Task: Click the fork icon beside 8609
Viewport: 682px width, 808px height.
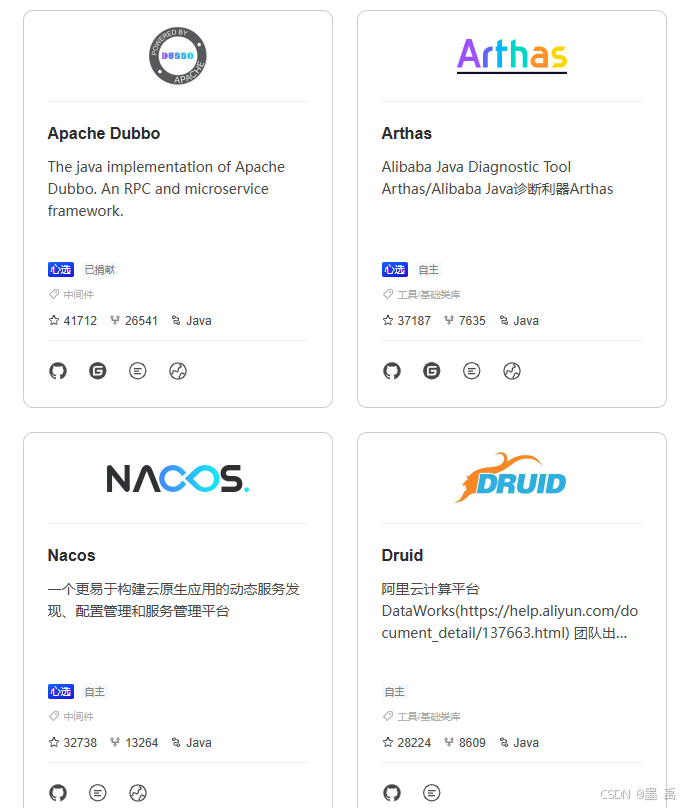Action: (448, 742)
